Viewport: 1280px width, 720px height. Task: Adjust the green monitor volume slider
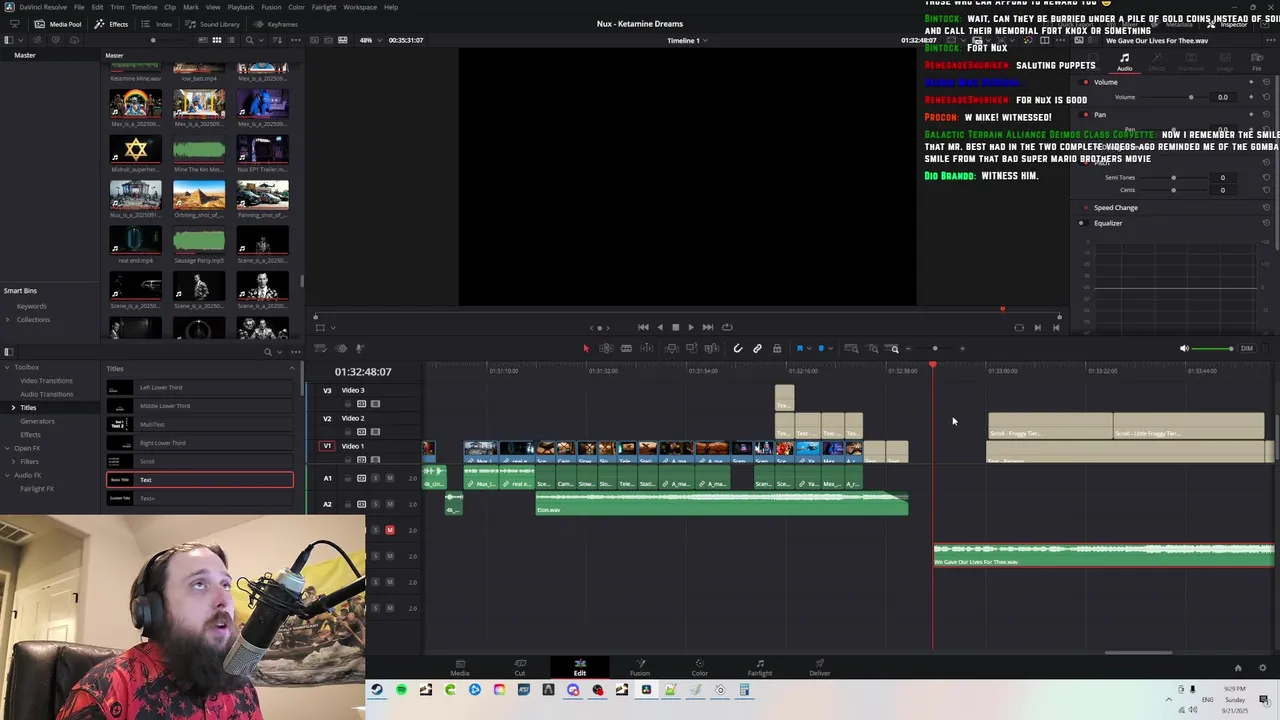[1214, 348]
